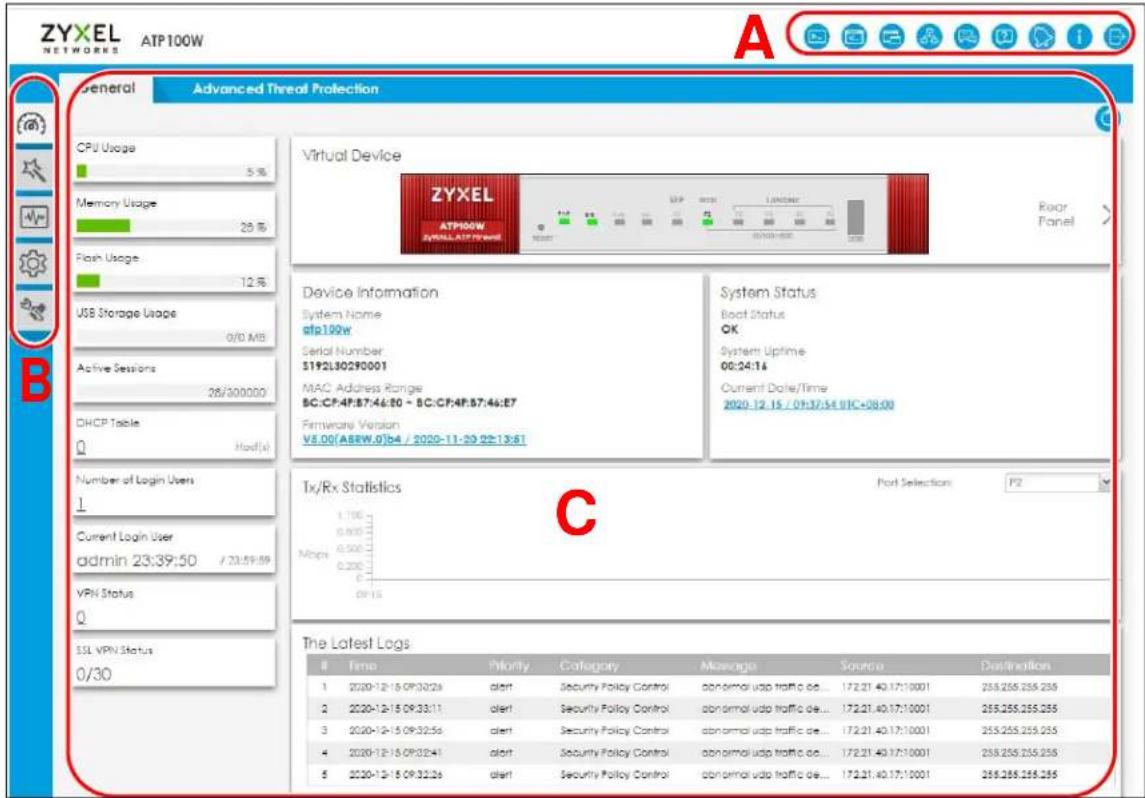1145x798 pixels.
Task: Click the CPU Usage progress bar
Action: click(173, 172)
